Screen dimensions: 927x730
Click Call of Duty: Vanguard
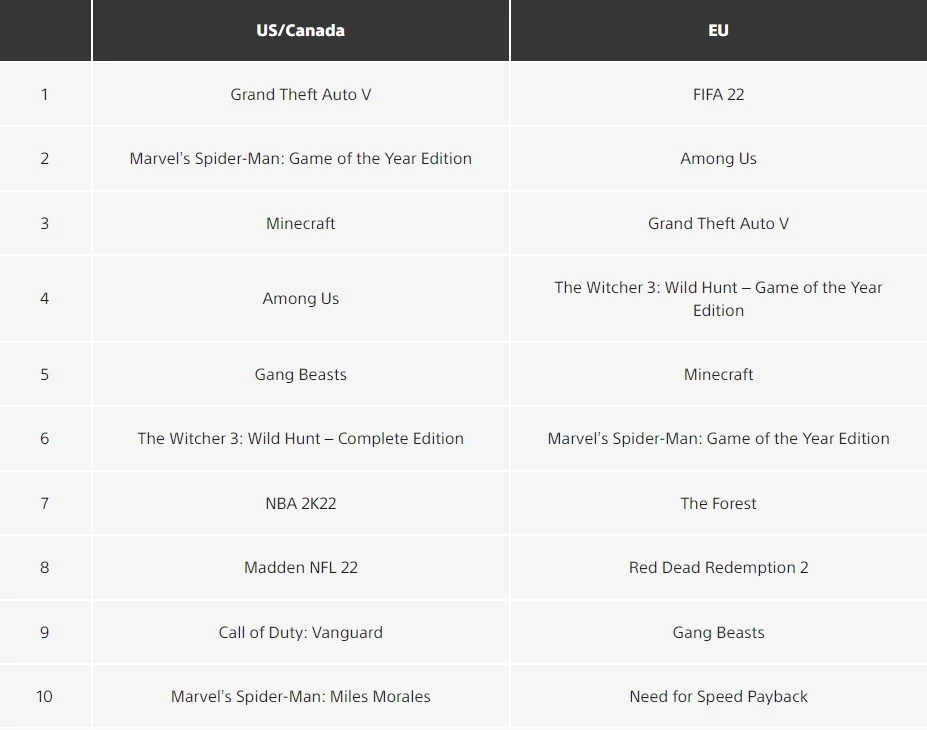pyautogui.click(x=300, y=632)
